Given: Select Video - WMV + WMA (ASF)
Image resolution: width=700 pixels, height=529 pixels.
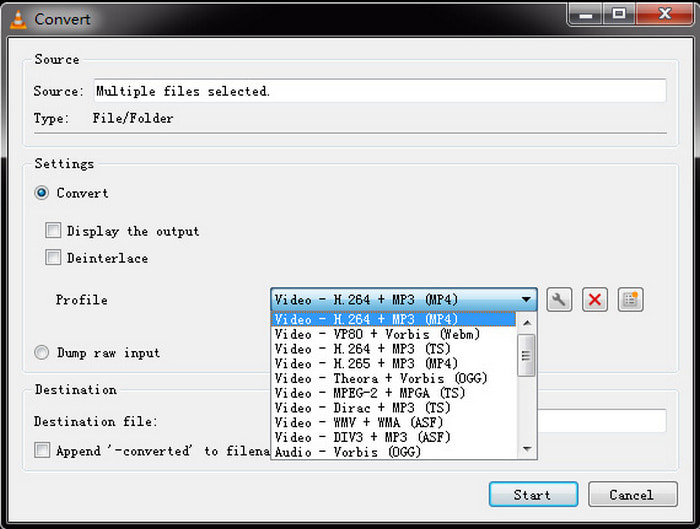Looking at the screenshot, I should (393, 422).
